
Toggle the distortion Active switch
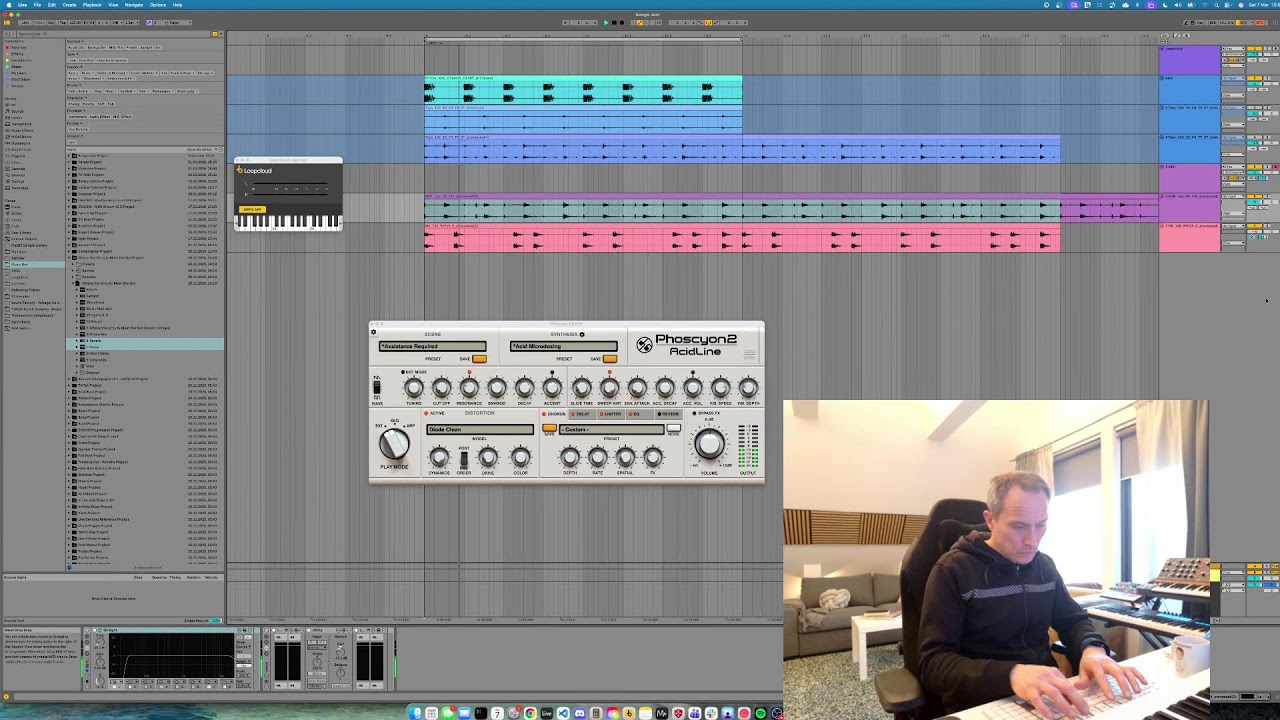(427, 414)
